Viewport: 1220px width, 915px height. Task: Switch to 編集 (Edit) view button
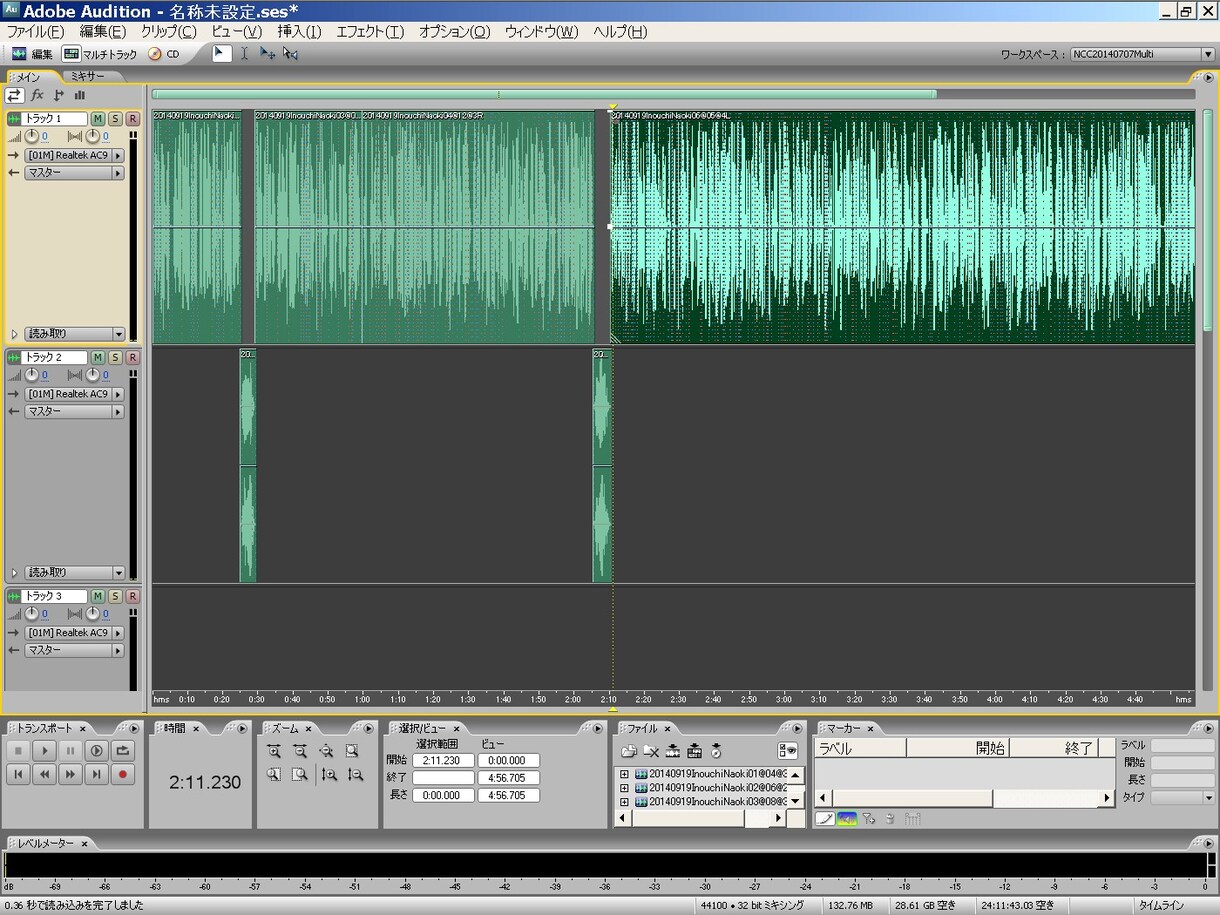[33, 54]
